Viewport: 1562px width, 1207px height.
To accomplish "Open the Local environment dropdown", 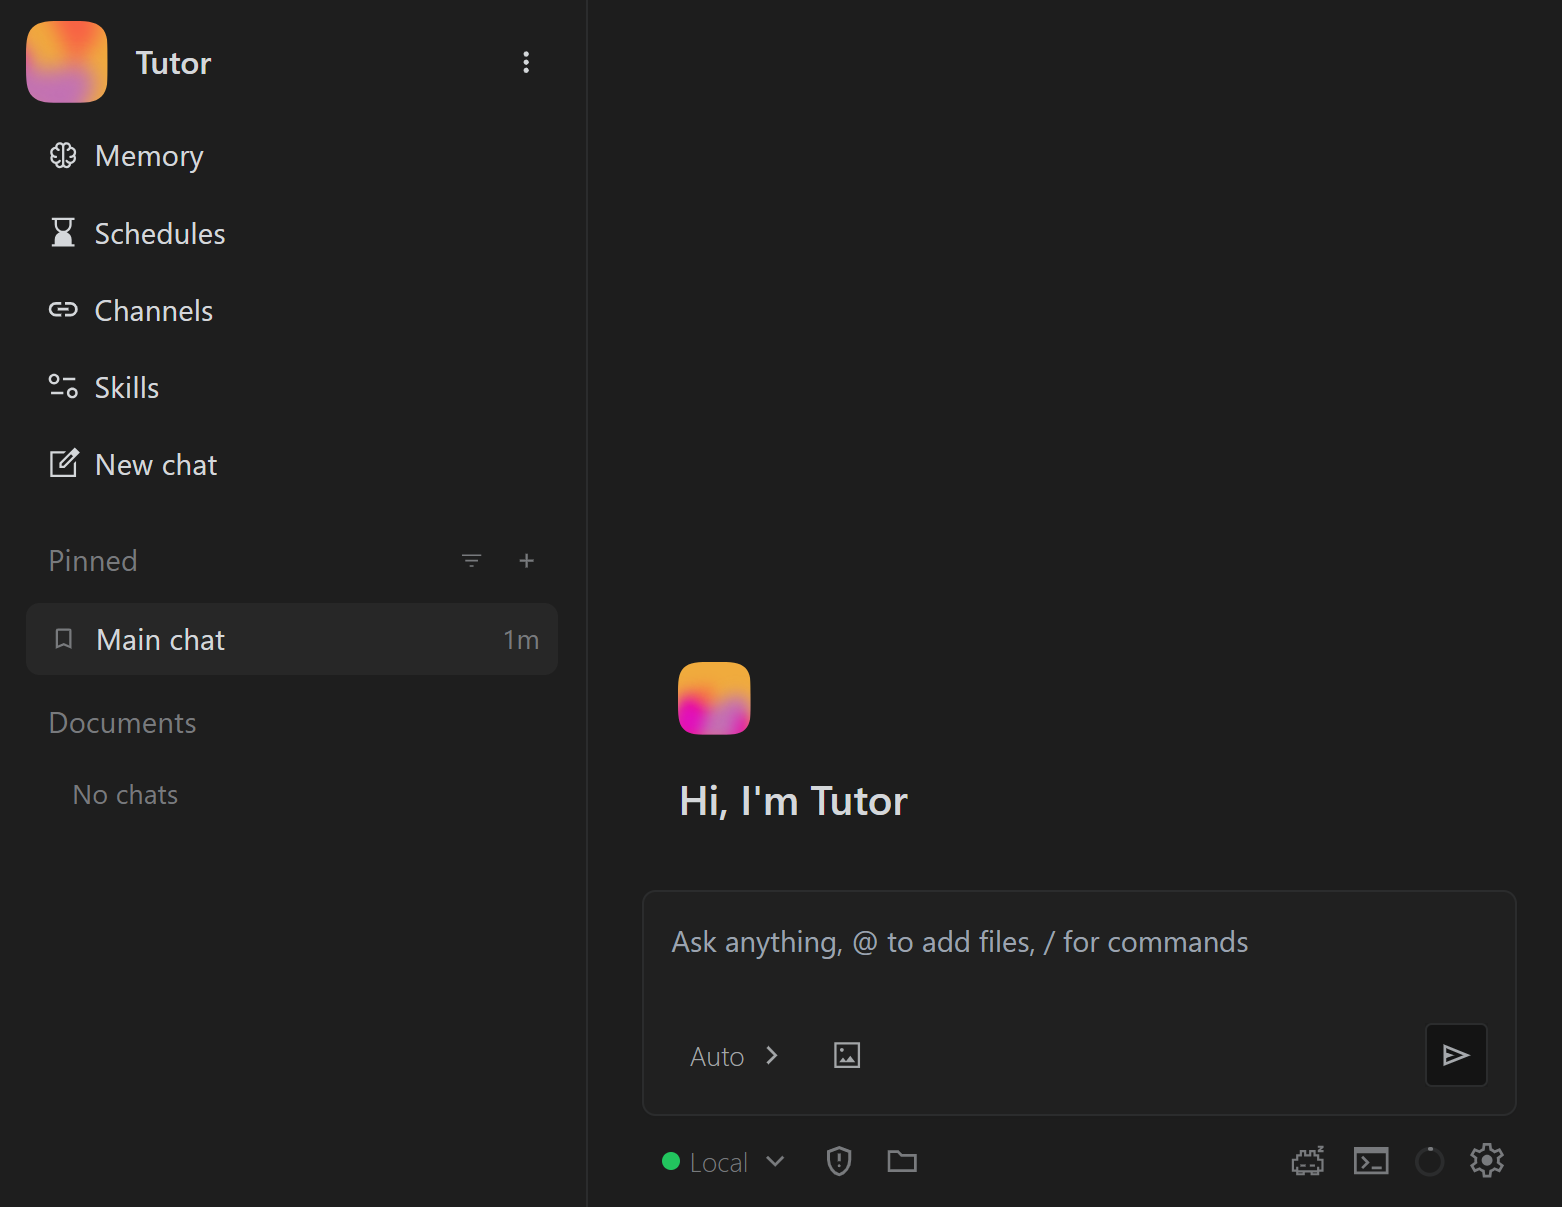I will 724,1162.
